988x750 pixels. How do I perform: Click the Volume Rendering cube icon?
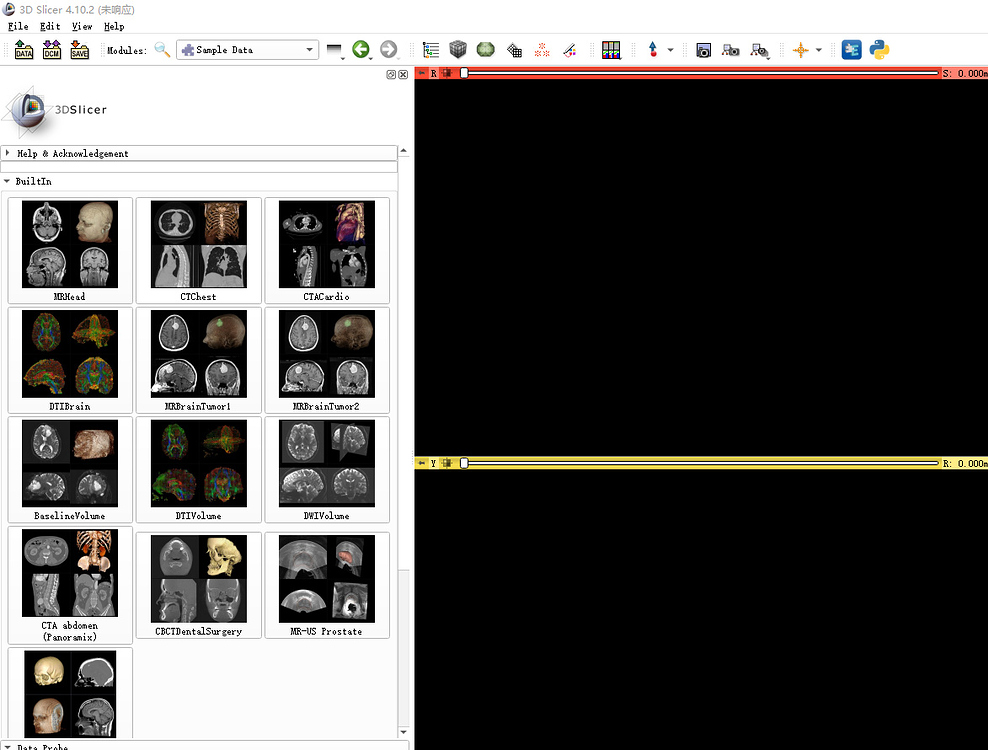(458, 50)
